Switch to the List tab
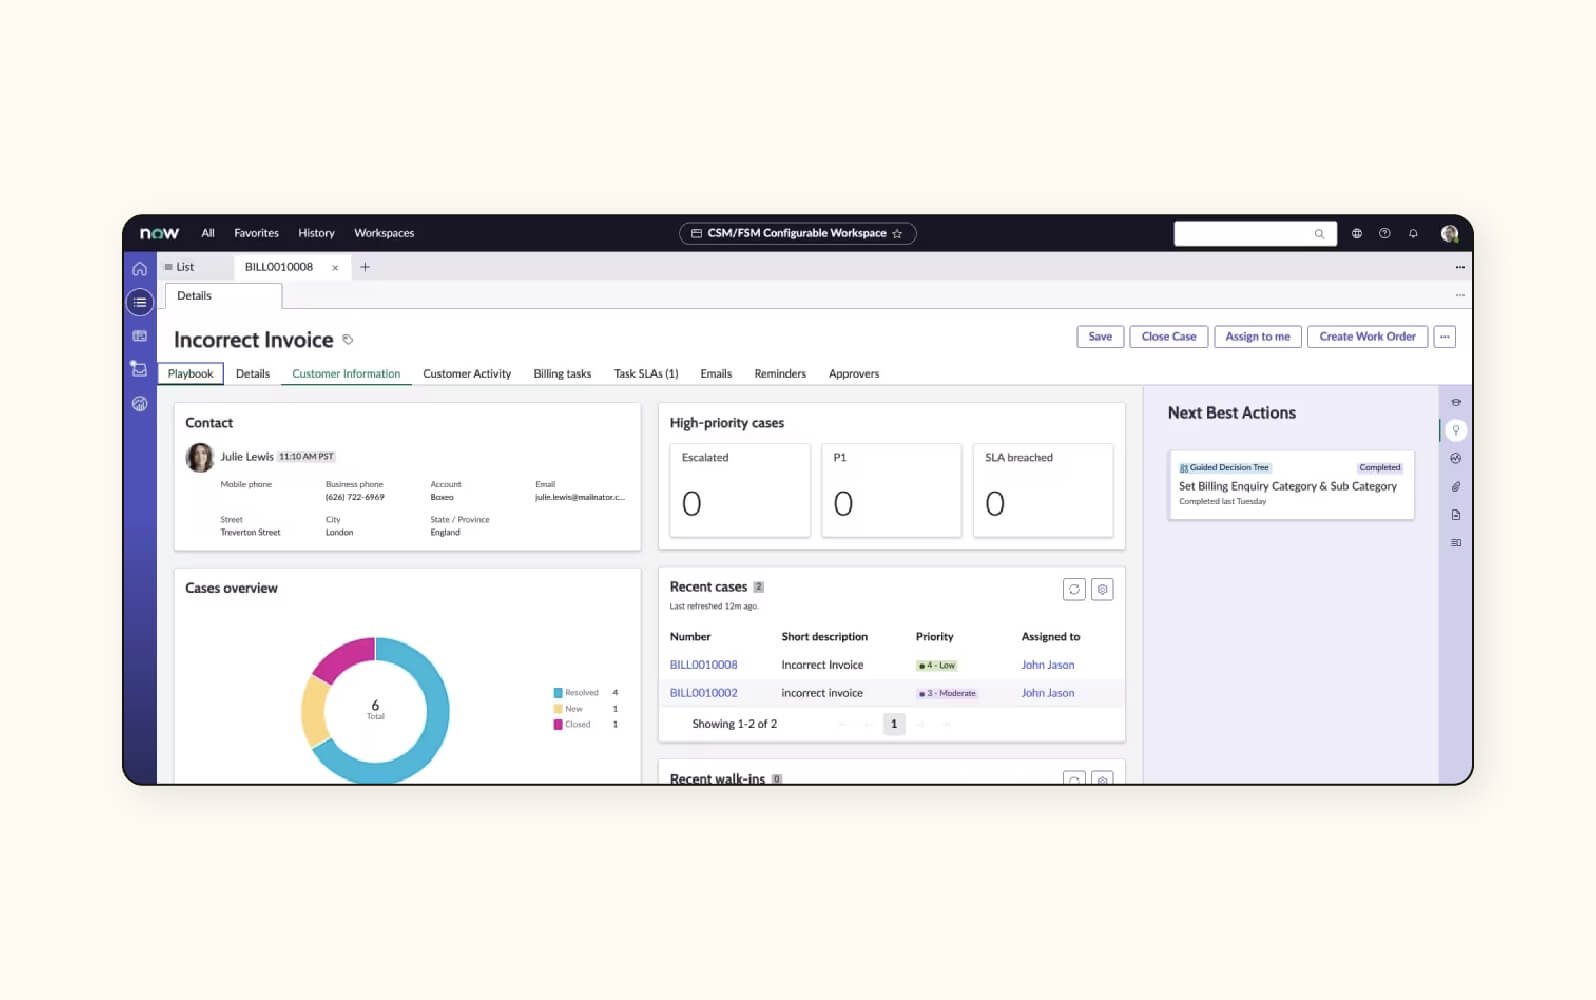1596x1000 pixels. 180,267
